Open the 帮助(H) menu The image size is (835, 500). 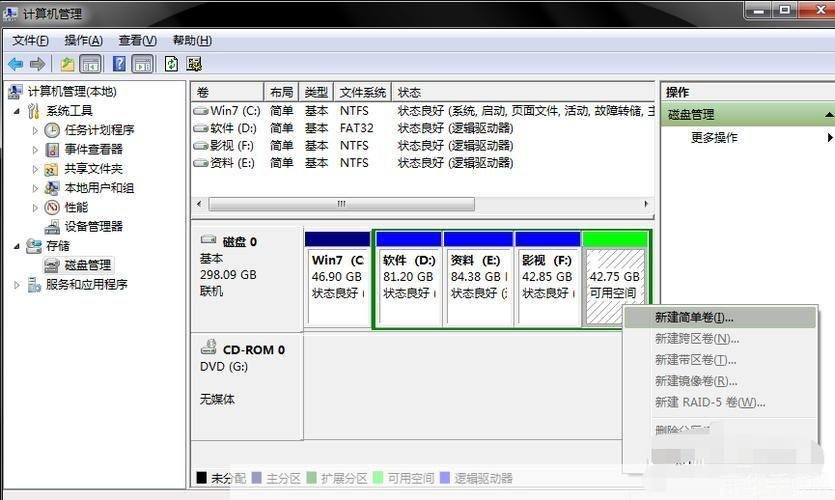pyautogui.click(x=192, y=40)
